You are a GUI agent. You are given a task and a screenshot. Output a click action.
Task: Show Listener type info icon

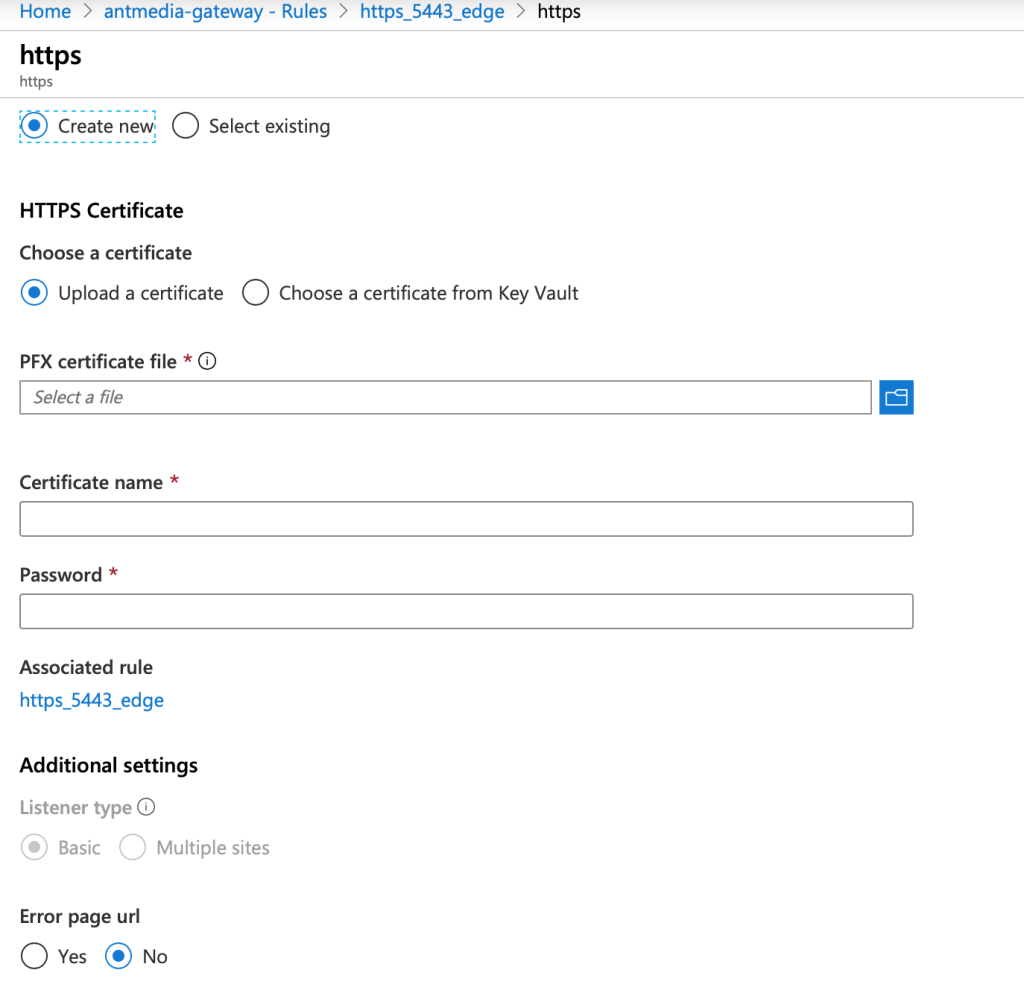146,807
